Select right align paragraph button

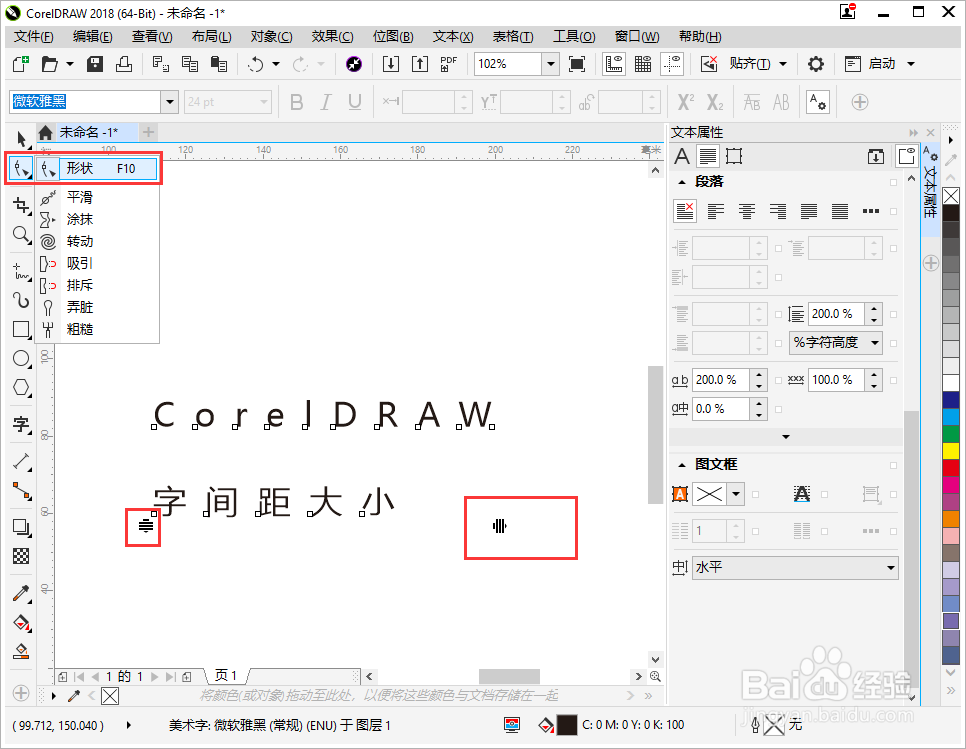[x=777, y=211]
